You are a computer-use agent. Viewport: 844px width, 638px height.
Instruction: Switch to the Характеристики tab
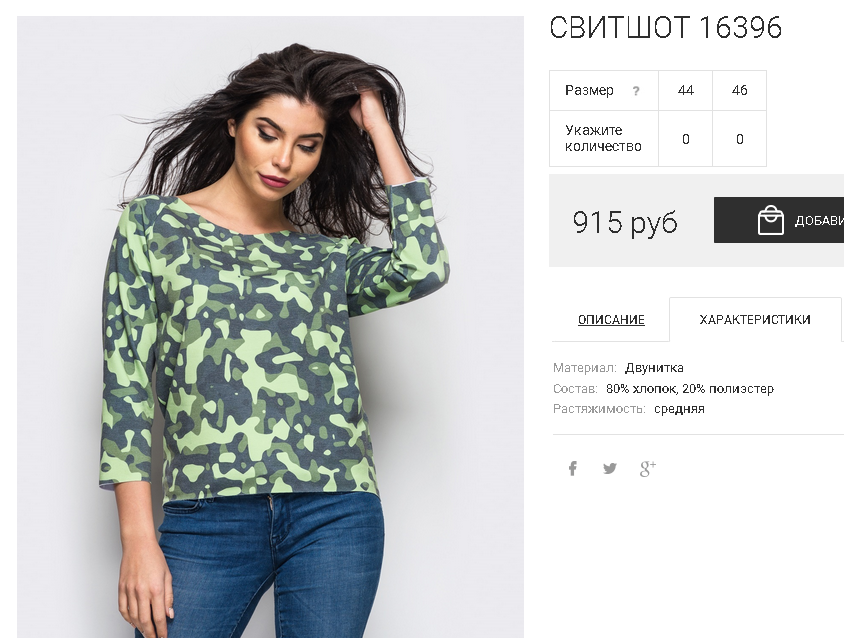click(755, 320)
